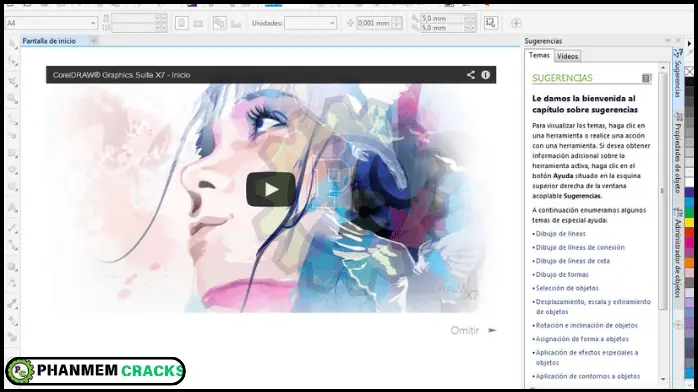Image resolution: width=698 pixels, height=392 pixels.
Task: Select the Pick tool in the toolbox
Action: coord(12,43)
